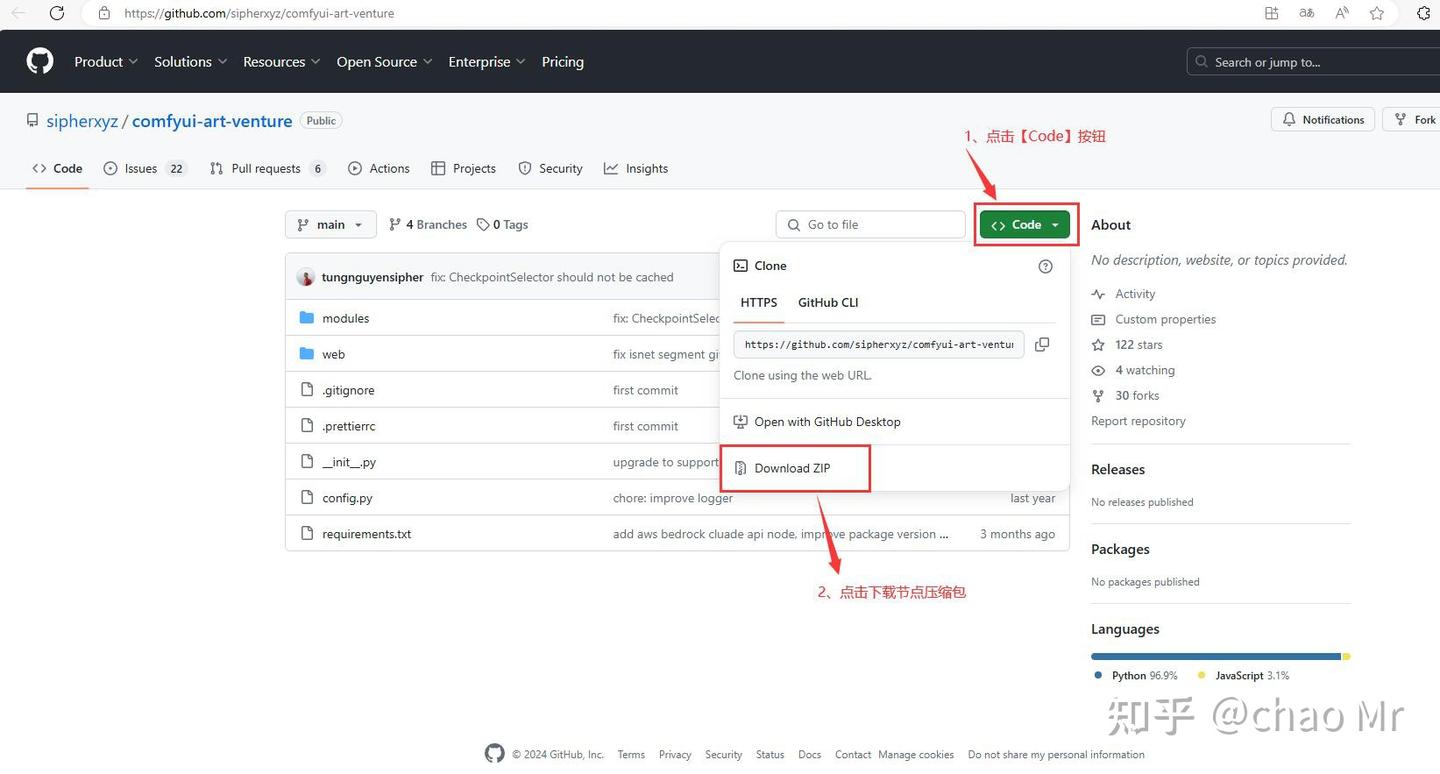
Task: Bookmark page with the star icon
Action: 1377,13
